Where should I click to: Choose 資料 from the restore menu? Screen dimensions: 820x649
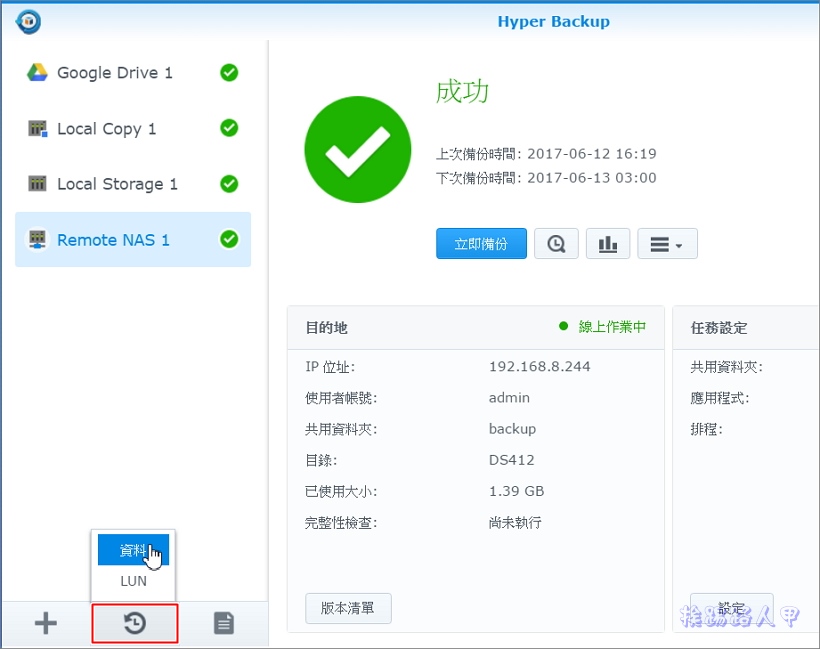coord(133,550)
